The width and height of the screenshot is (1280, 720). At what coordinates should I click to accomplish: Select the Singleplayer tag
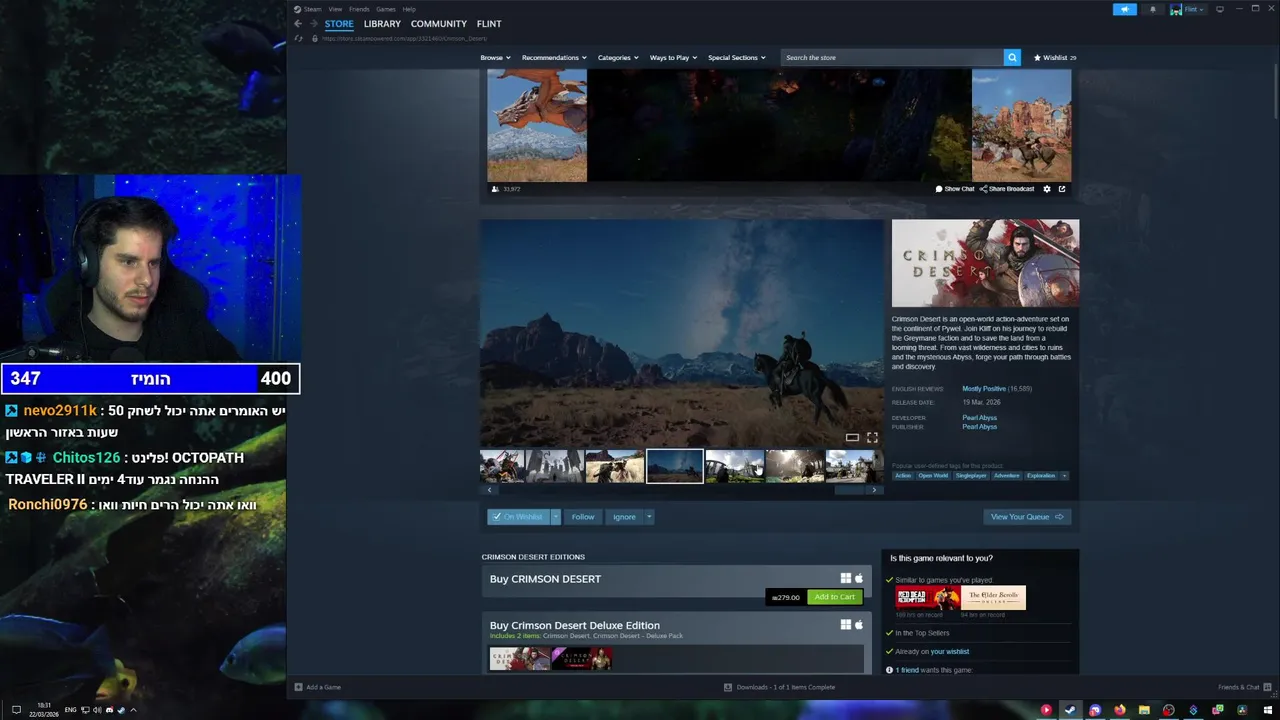(x=971, y=476)
